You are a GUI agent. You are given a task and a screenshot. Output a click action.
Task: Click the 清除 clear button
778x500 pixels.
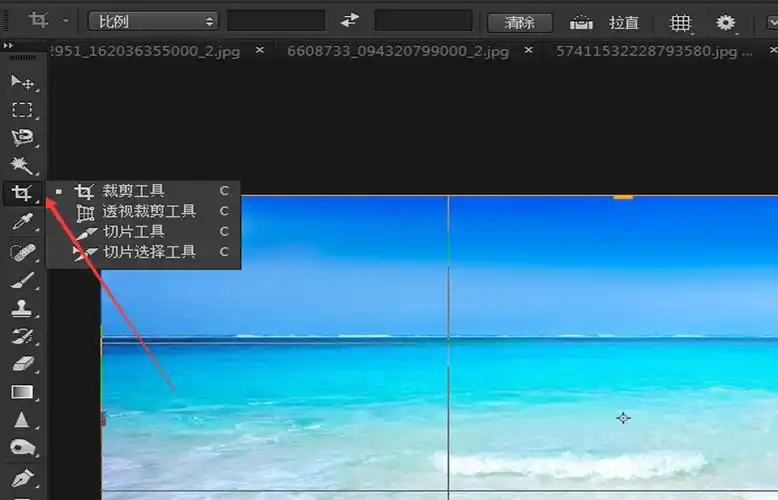(519, 22)
